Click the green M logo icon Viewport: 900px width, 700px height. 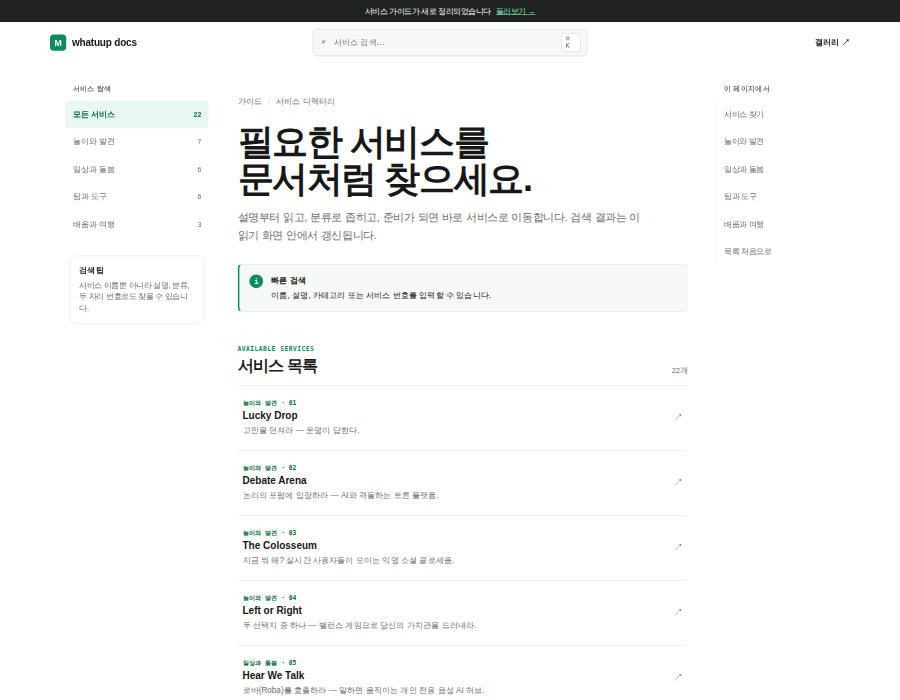point(58,42)
